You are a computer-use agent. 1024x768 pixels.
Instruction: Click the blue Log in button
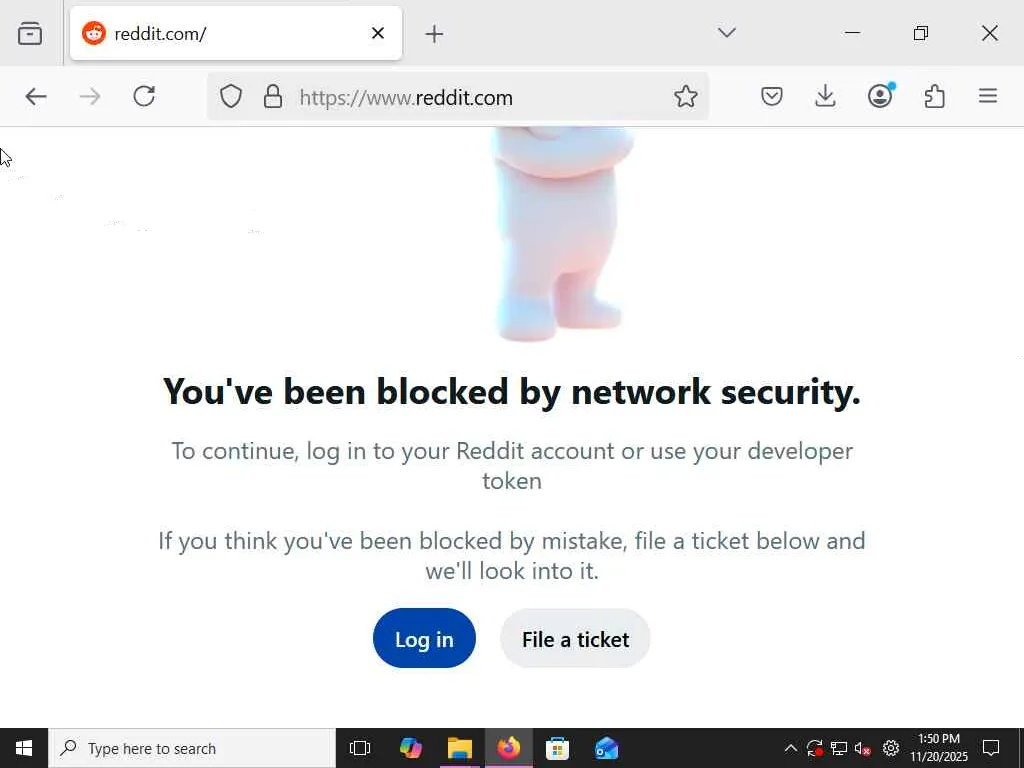click(x=424, y=638)
